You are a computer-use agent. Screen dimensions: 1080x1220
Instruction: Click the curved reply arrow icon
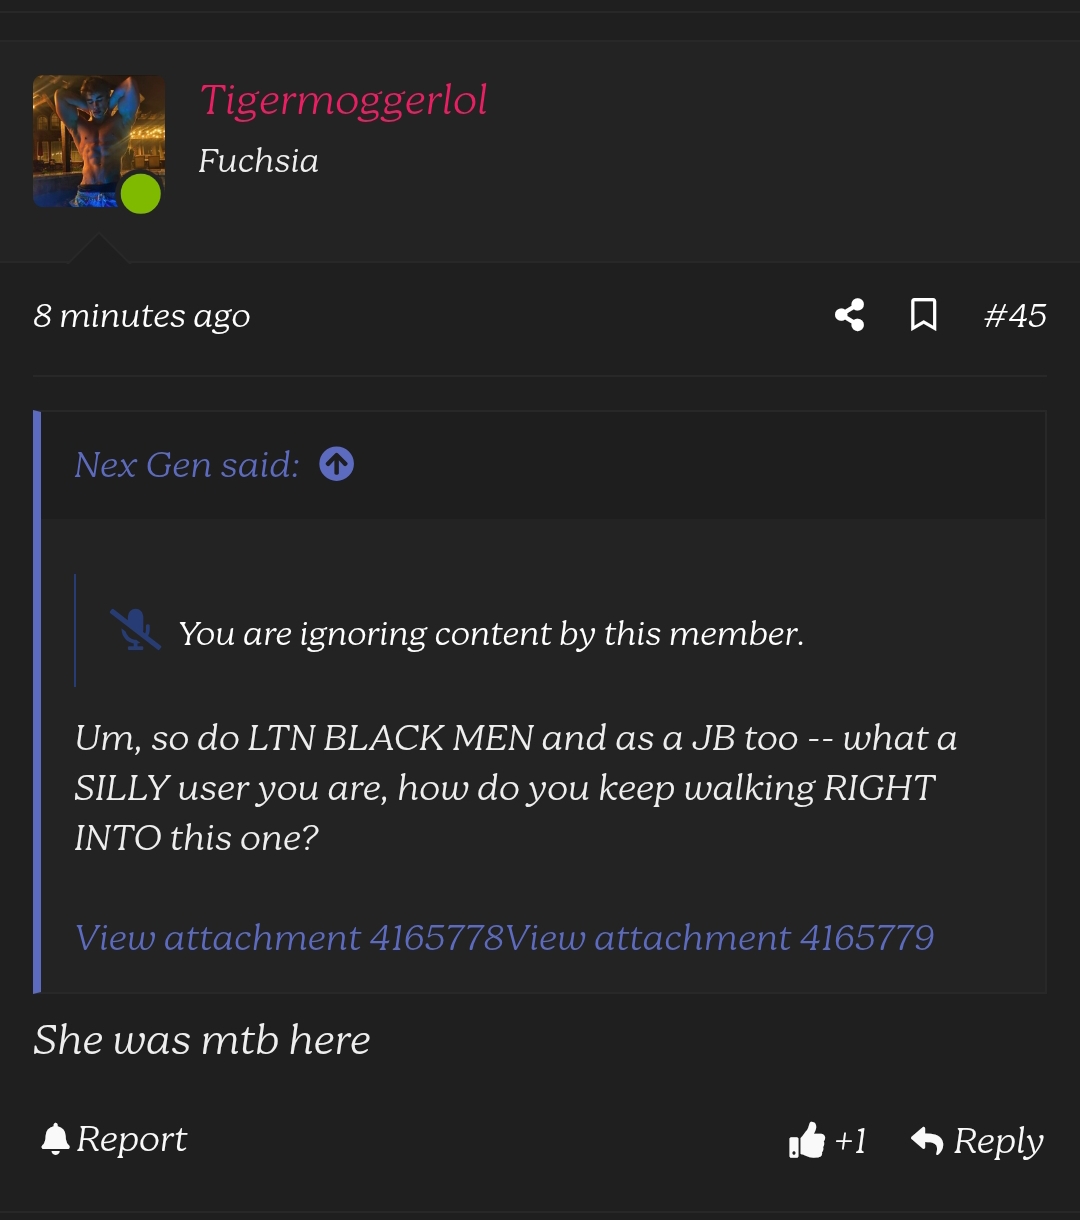927,1140
